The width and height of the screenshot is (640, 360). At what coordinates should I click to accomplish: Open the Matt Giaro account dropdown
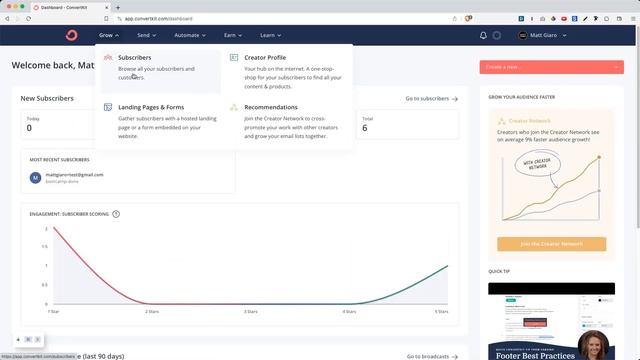pos(542,36)
